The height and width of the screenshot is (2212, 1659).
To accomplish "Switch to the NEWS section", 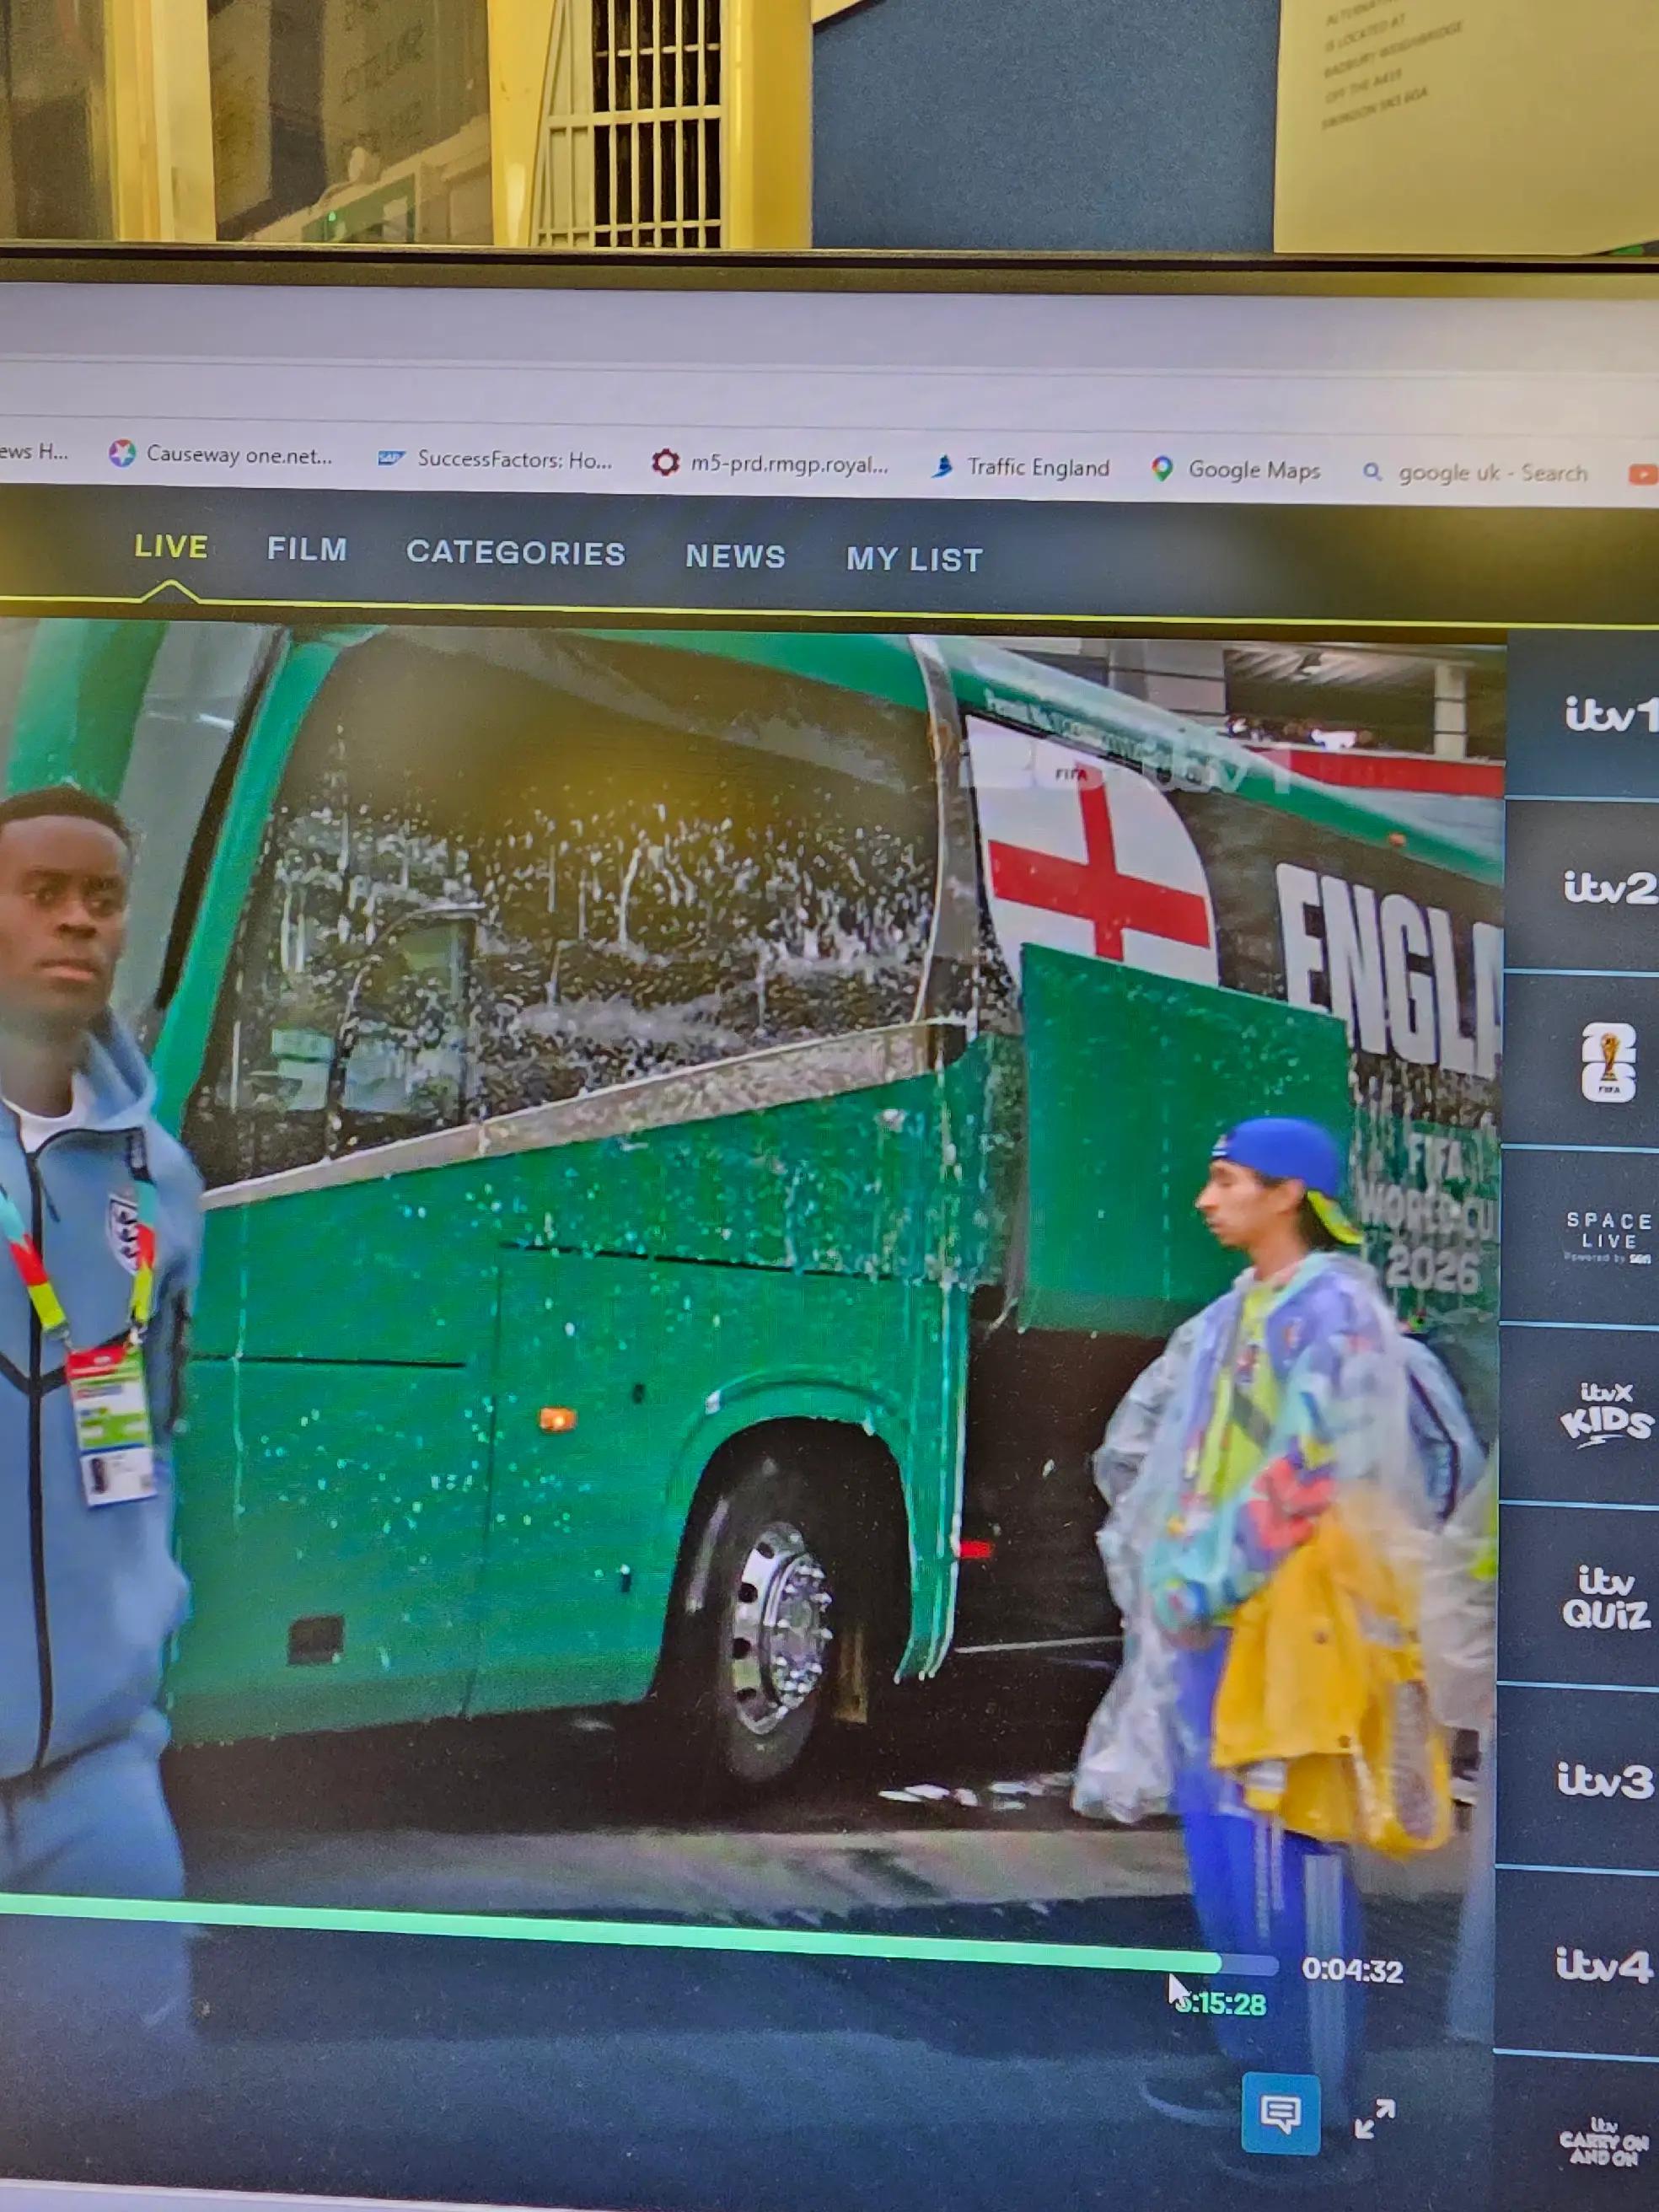I will click(x=735, y=556).
